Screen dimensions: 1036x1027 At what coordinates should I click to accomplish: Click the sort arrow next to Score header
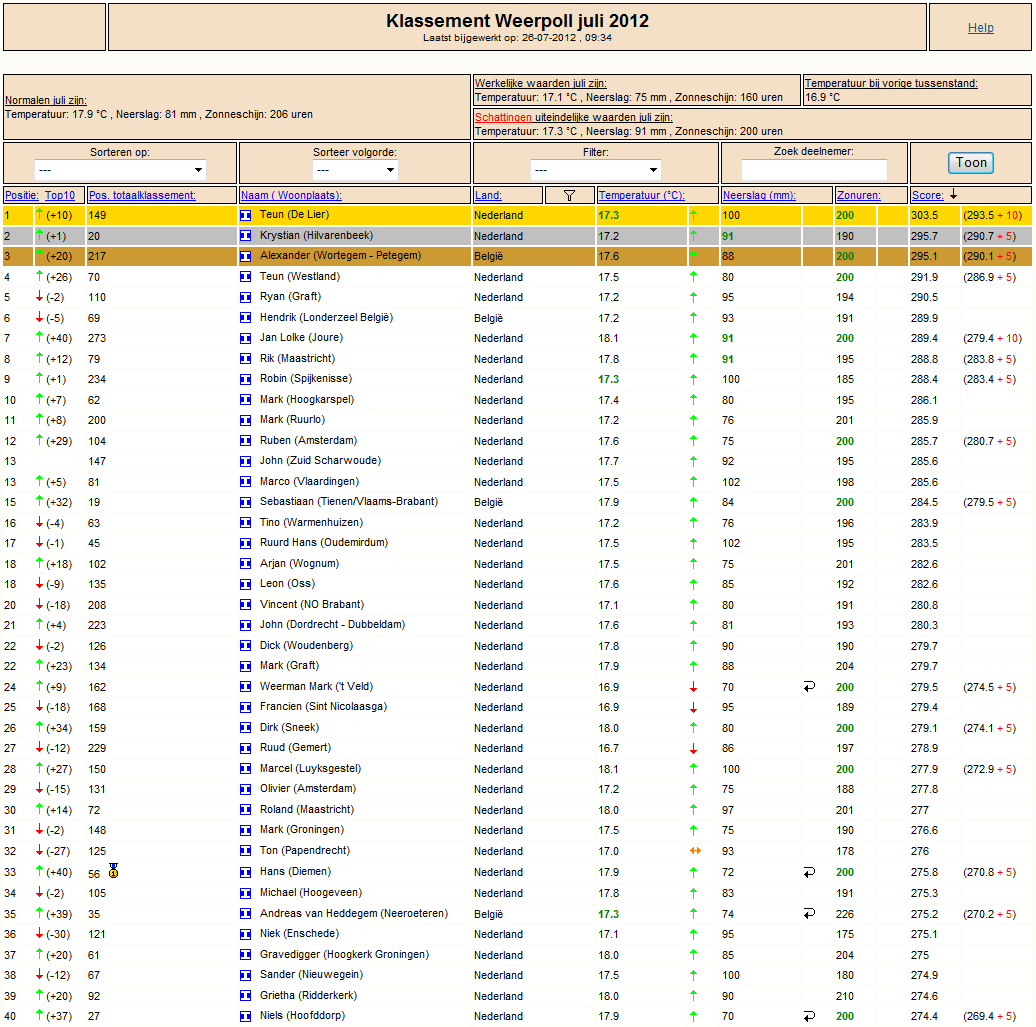953,194
